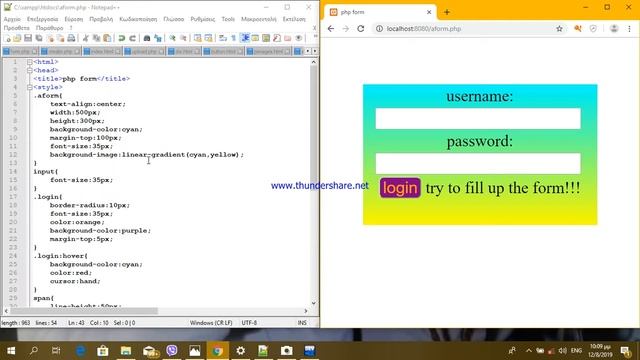Save the current file with the Save icon
The height and width of the screenshot is (360, 640).
28,38
